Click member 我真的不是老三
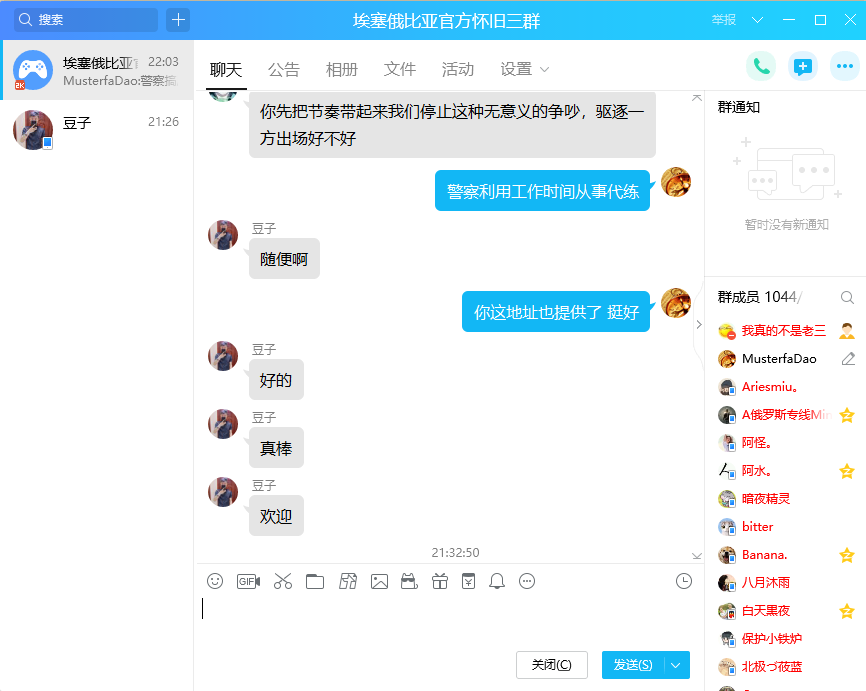Viewport: 866px width, 691px height. [x=784, y=331]
